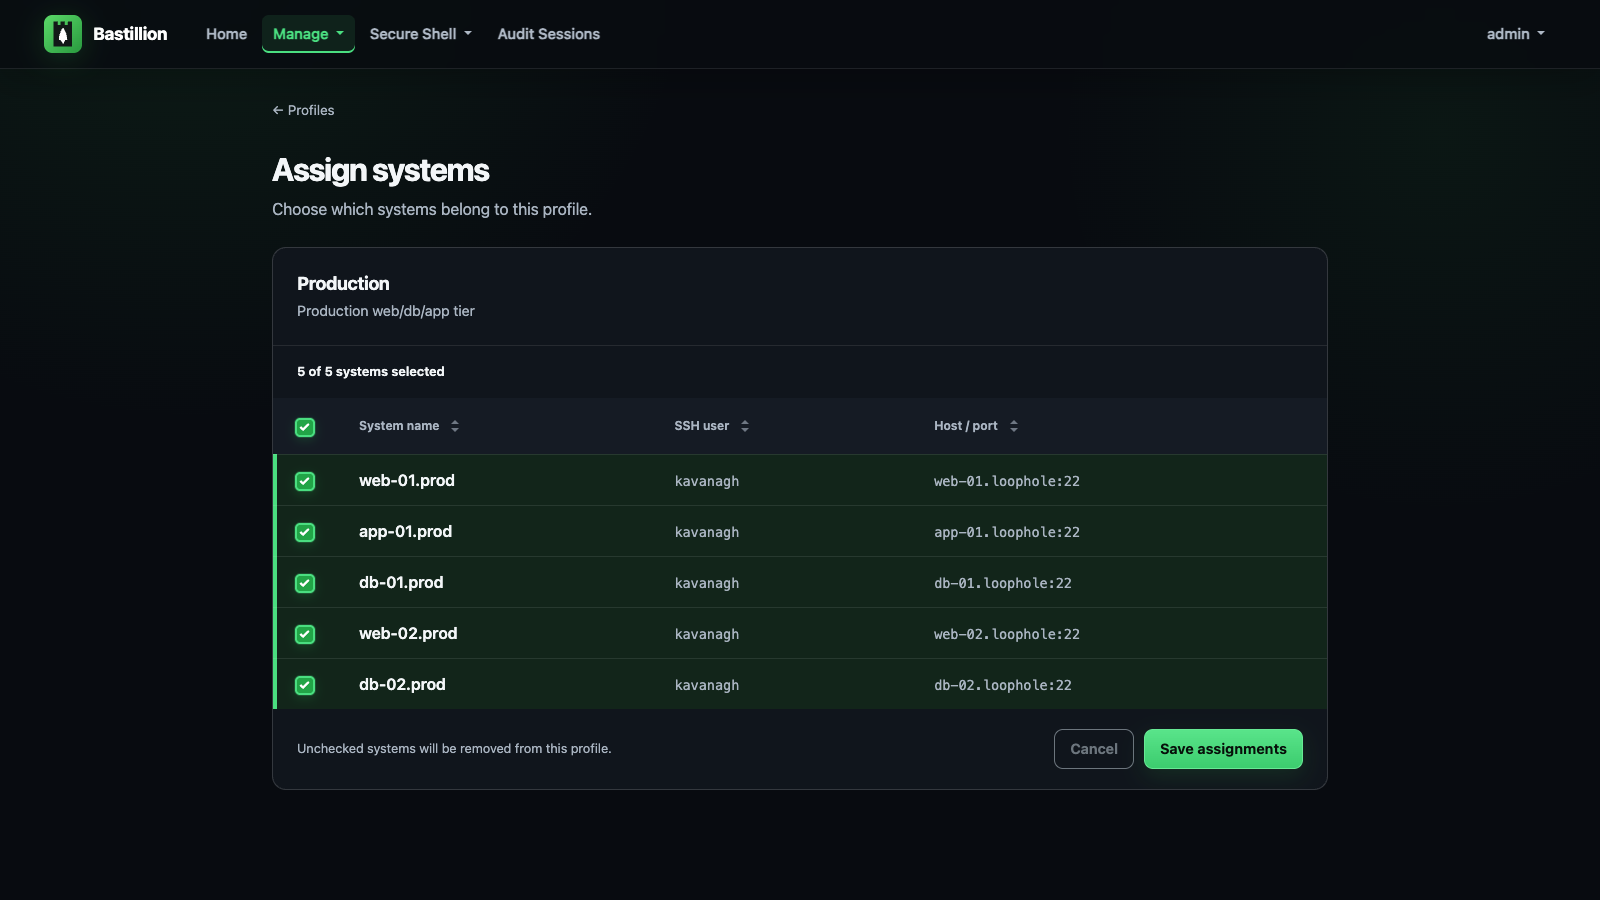The image size is (1600, 900).
Task: Sort by System name column arrows
Action: point(455,426)
